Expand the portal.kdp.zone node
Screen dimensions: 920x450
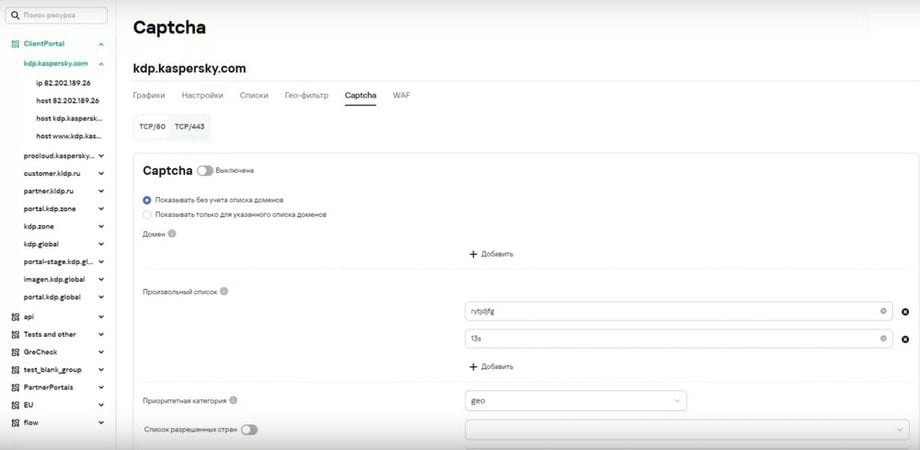[102, 209]
